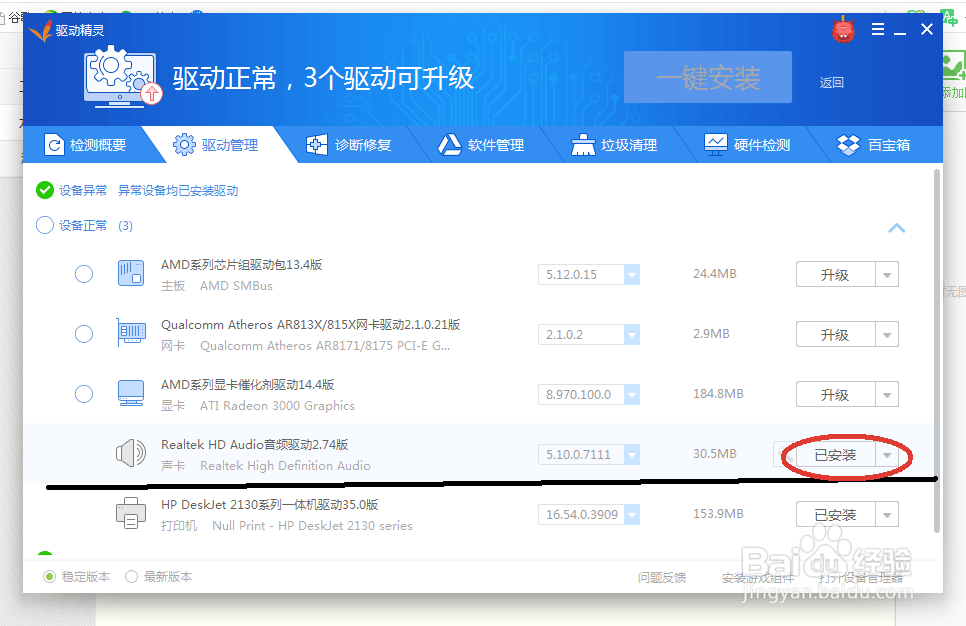Expand arrow beside AMD chipset 升级 button
The image size is (966, 626).
[887, 275]
